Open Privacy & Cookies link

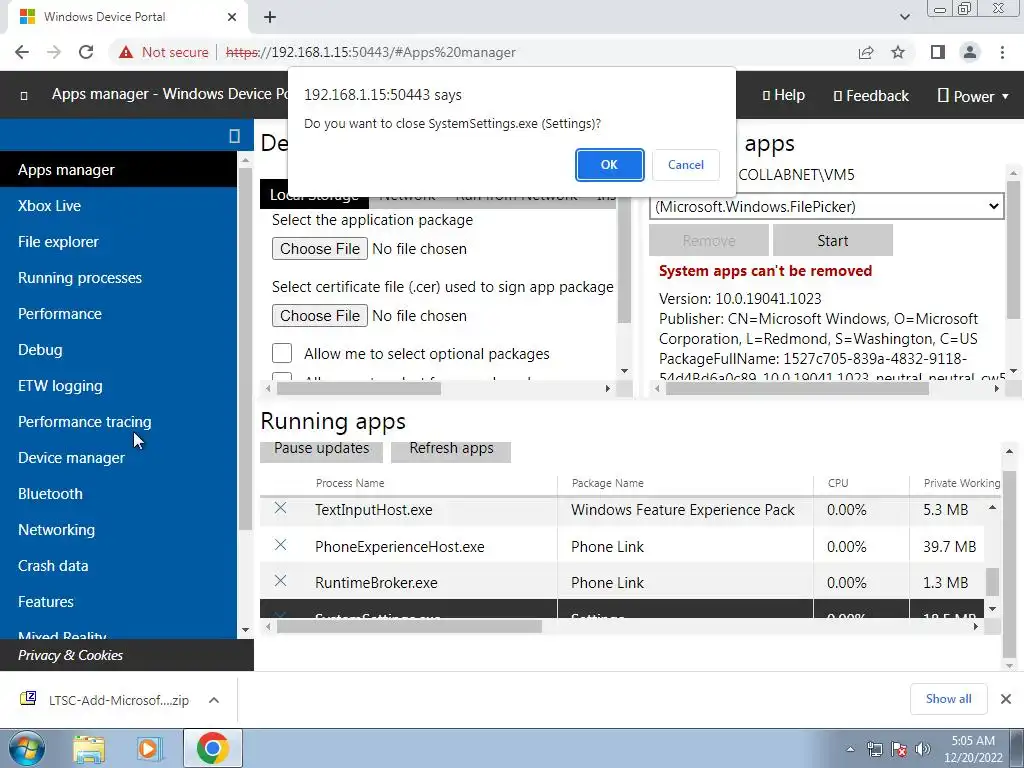71,655
